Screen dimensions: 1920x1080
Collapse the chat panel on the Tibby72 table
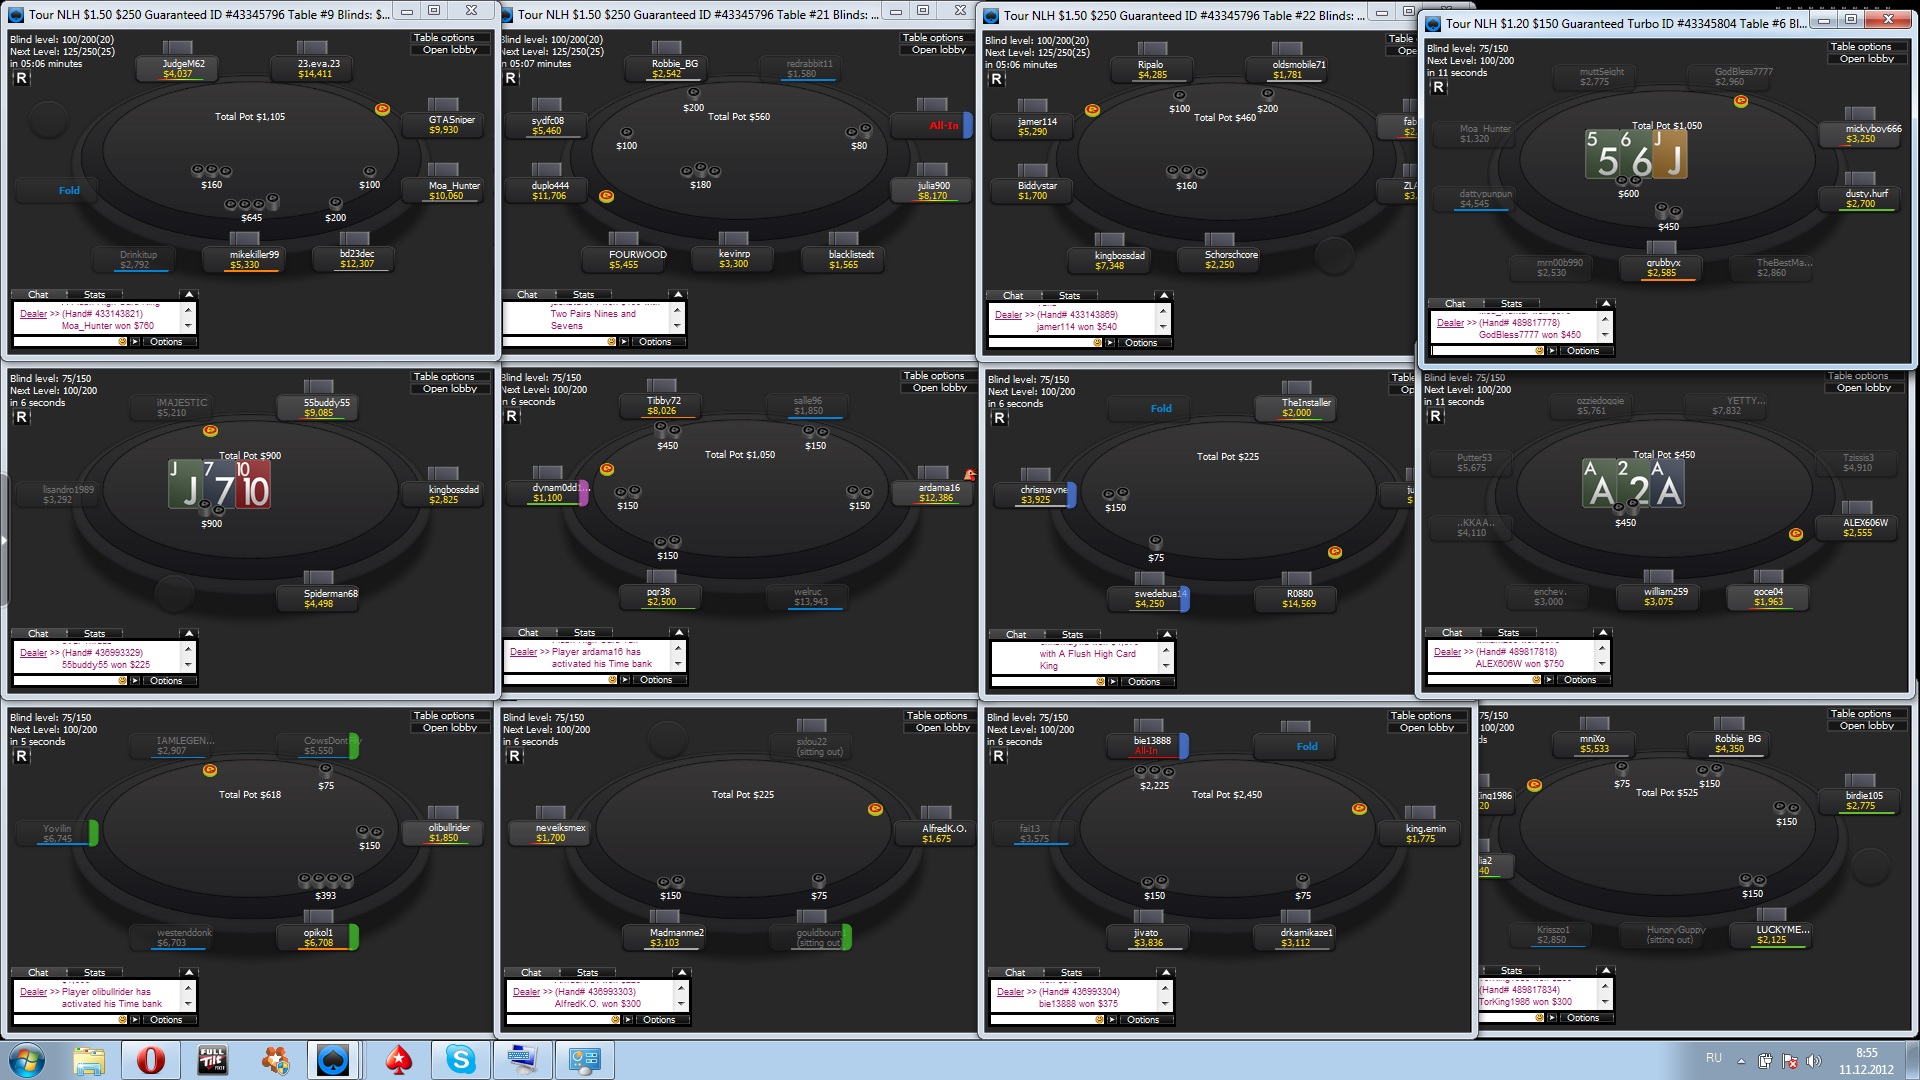point(679,633)
